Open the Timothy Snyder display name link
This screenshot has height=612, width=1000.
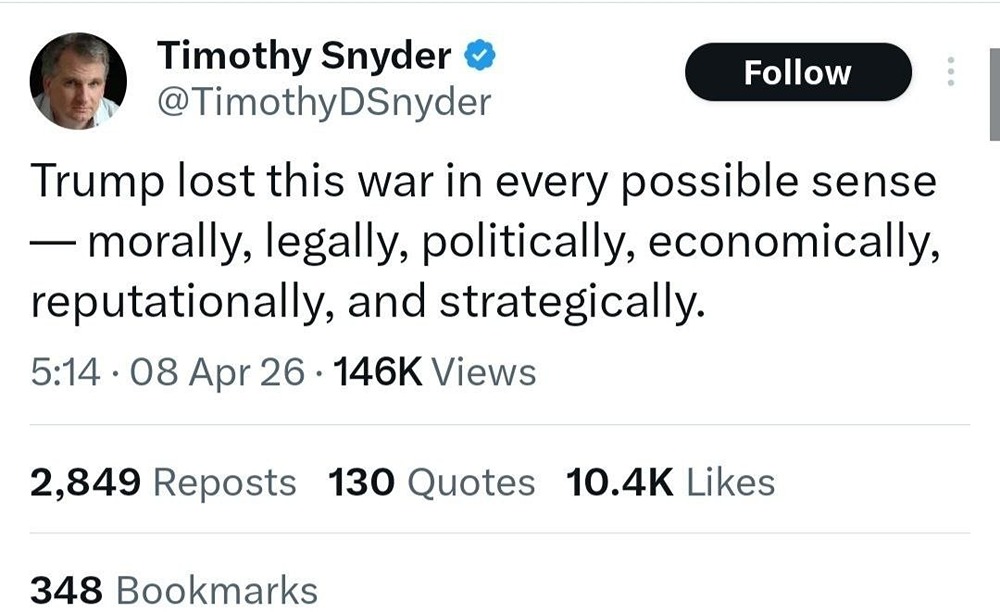[x=304, y=57]
